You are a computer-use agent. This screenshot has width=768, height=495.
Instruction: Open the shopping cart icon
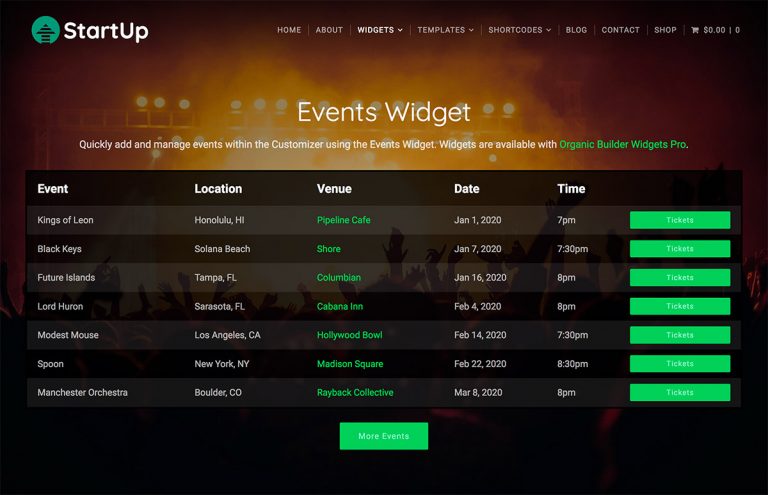coord(695,30)
